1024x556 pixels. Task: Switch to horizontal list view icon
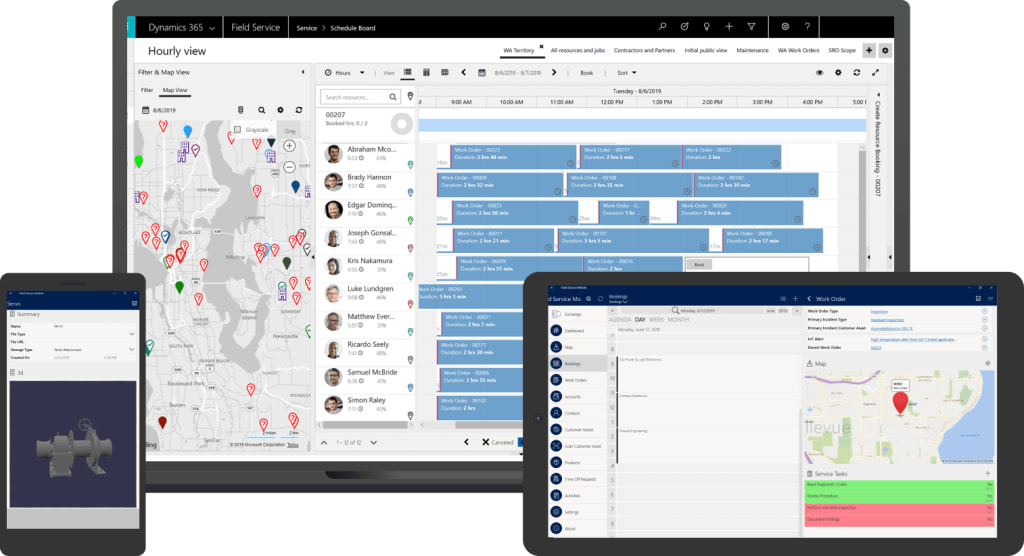point(408,73)
